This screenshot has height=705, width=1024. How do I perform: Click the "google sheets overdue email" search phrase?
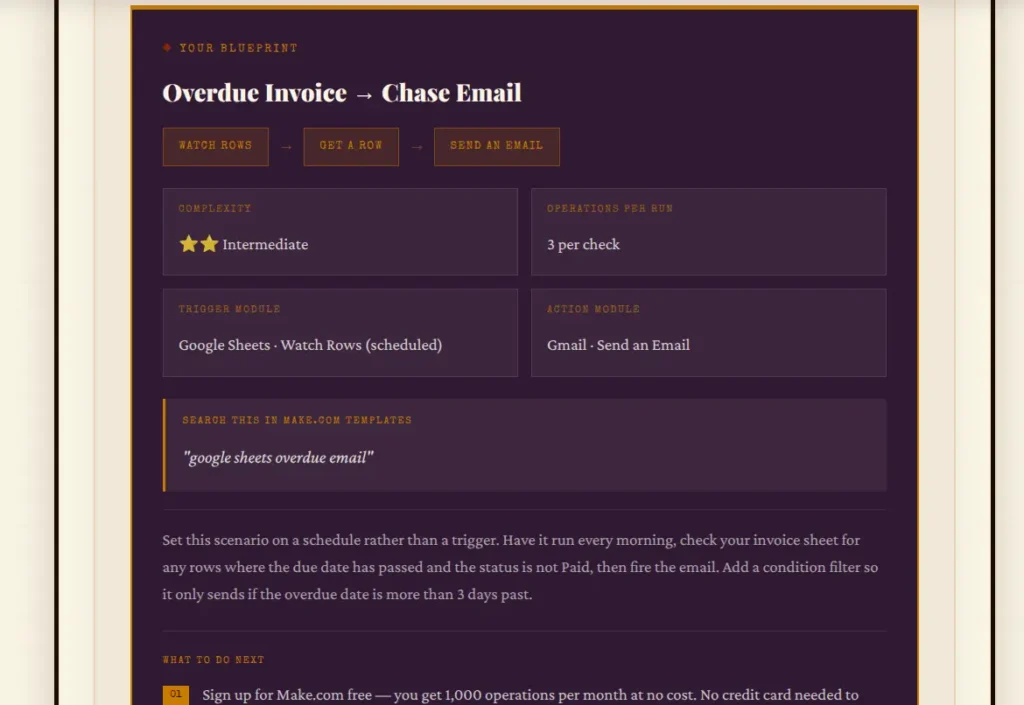click(278, 458)
